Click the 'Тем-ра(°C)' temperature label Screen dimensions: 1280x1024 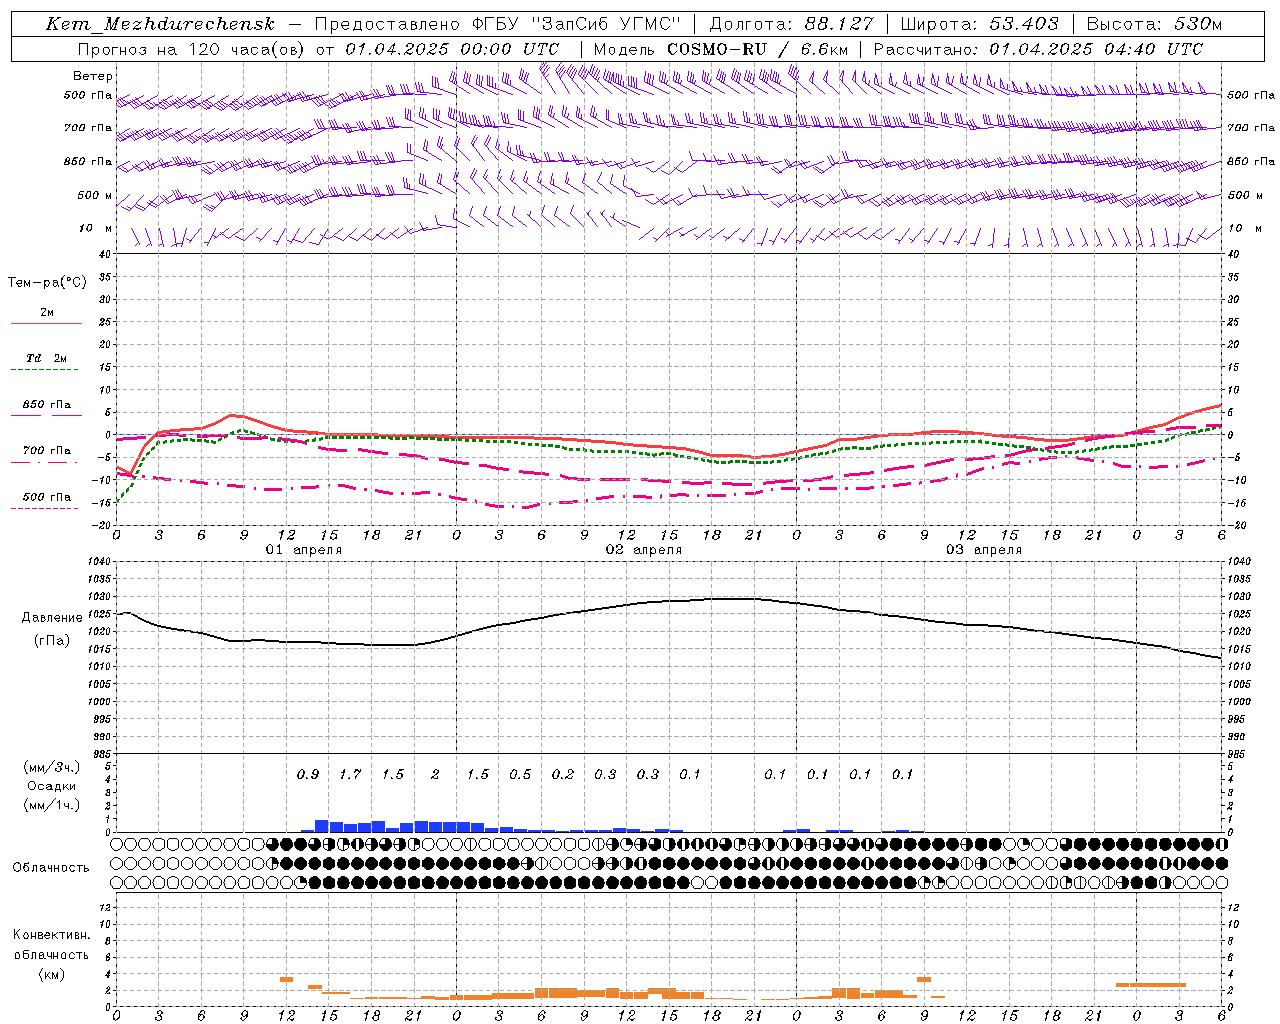click(x=47, y=283)
